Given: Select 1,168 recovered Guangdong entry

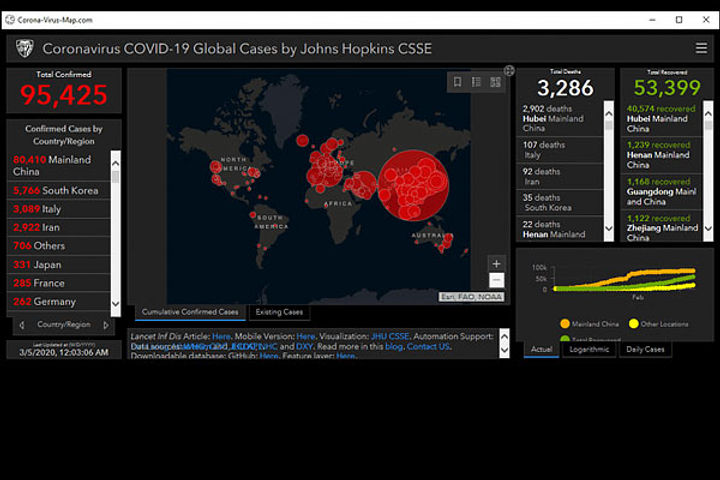Looking at the screenshot, I should (662, 192).
